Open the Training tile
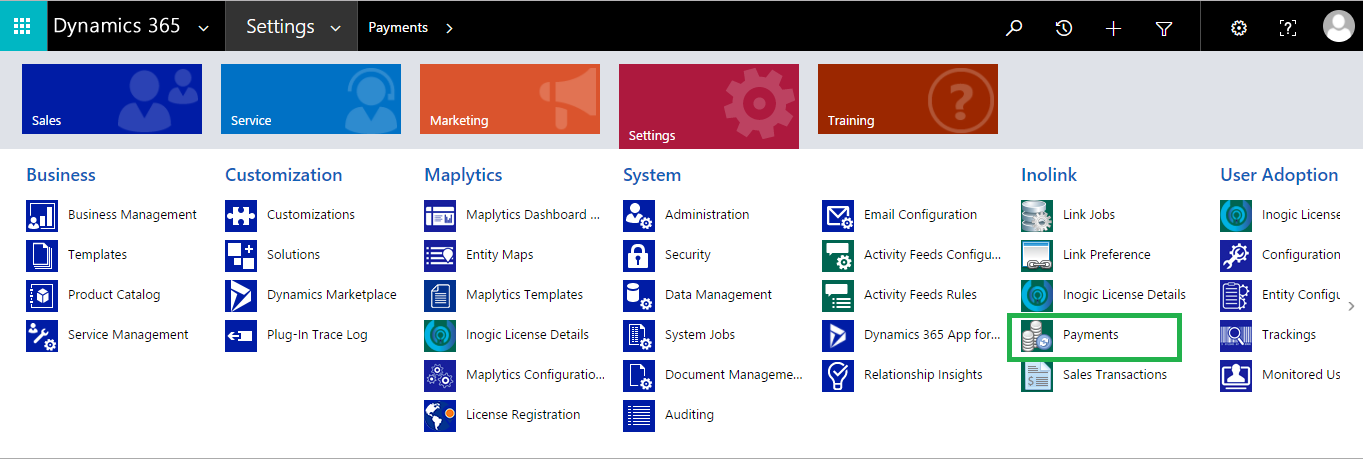The image size is (1363, 459). (908, 99)
